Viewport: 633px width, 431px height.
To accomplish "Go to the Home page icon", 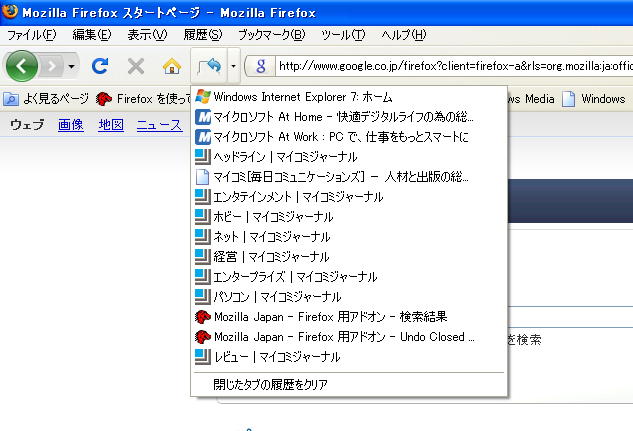I will pos(172,66).
